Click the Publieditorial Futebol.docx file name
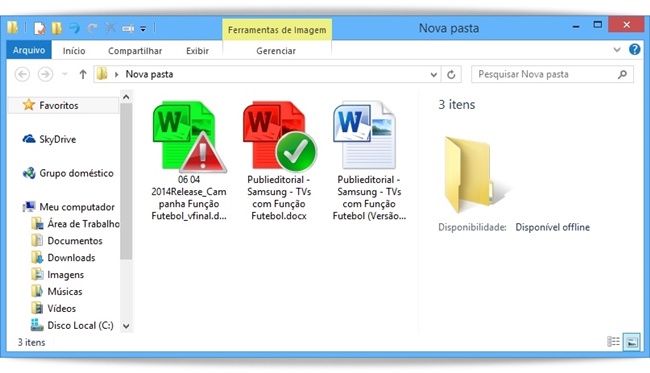The height and width of the screenshot is (373, 650). pyautogui.click(x=279, y=198)
